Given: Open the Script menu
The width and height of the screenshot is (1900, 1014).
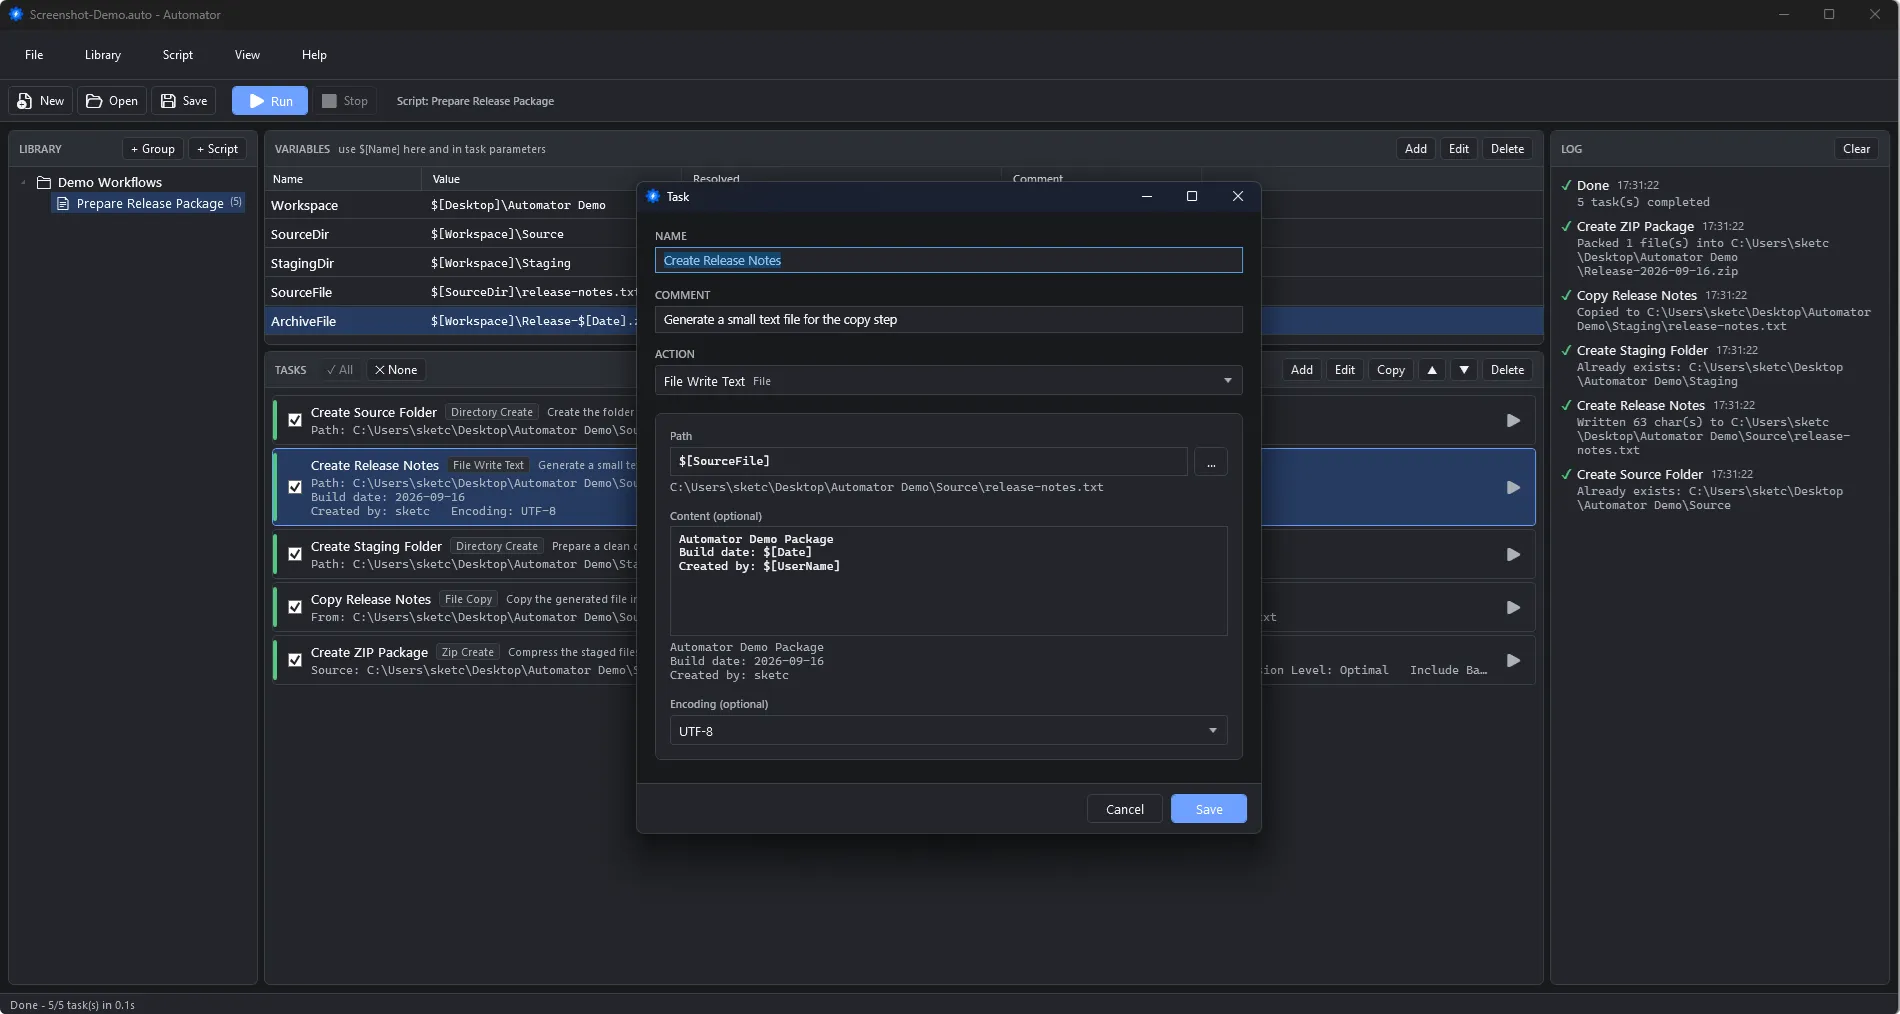Looking at the screenshot, I should pos(178,55).
